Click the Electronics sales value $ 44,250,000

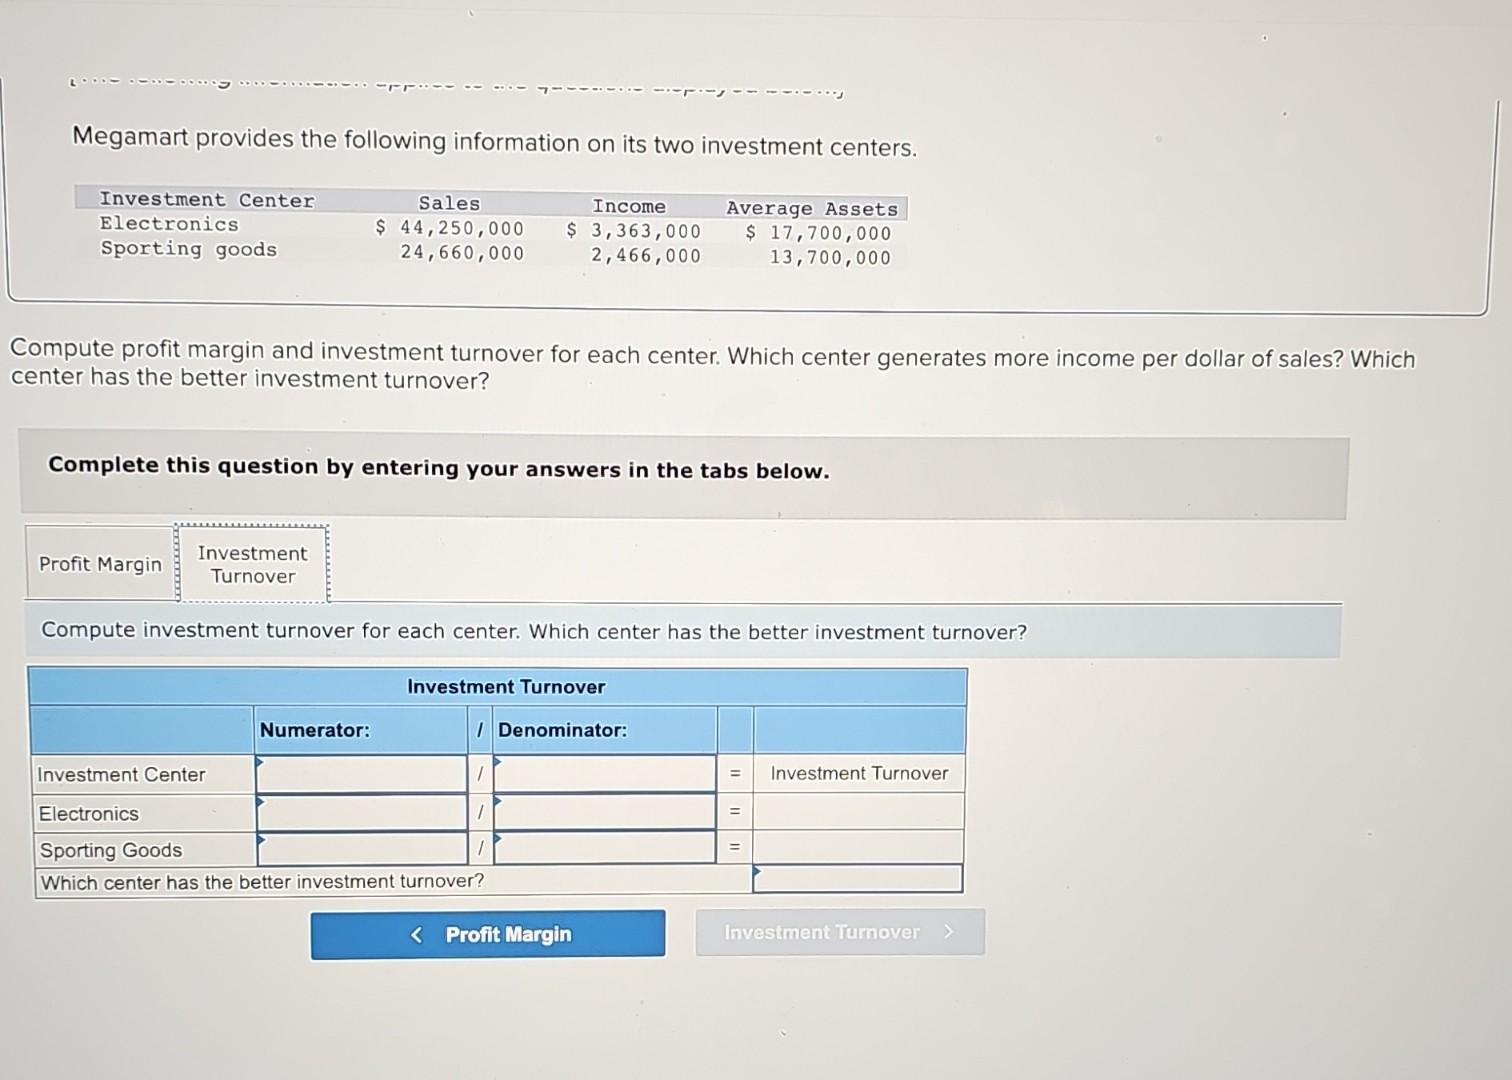(450, 228)
